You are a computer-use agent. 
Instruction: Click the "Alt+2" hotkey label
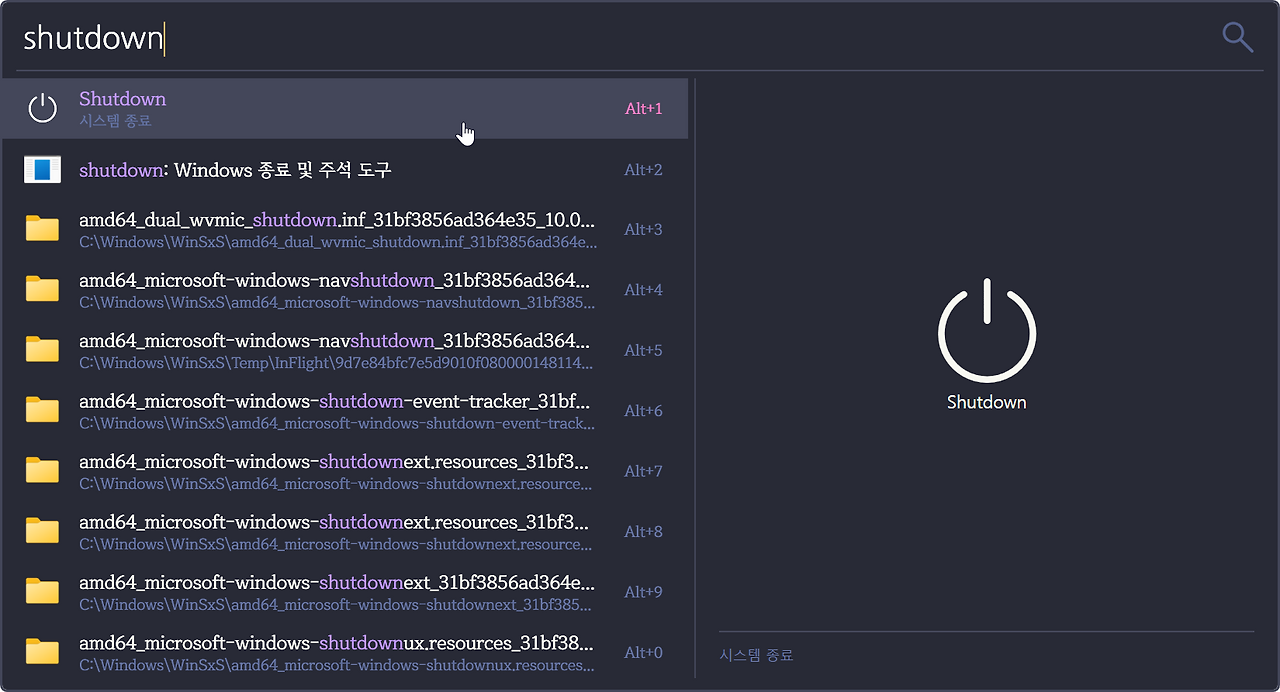pos(644,170)
